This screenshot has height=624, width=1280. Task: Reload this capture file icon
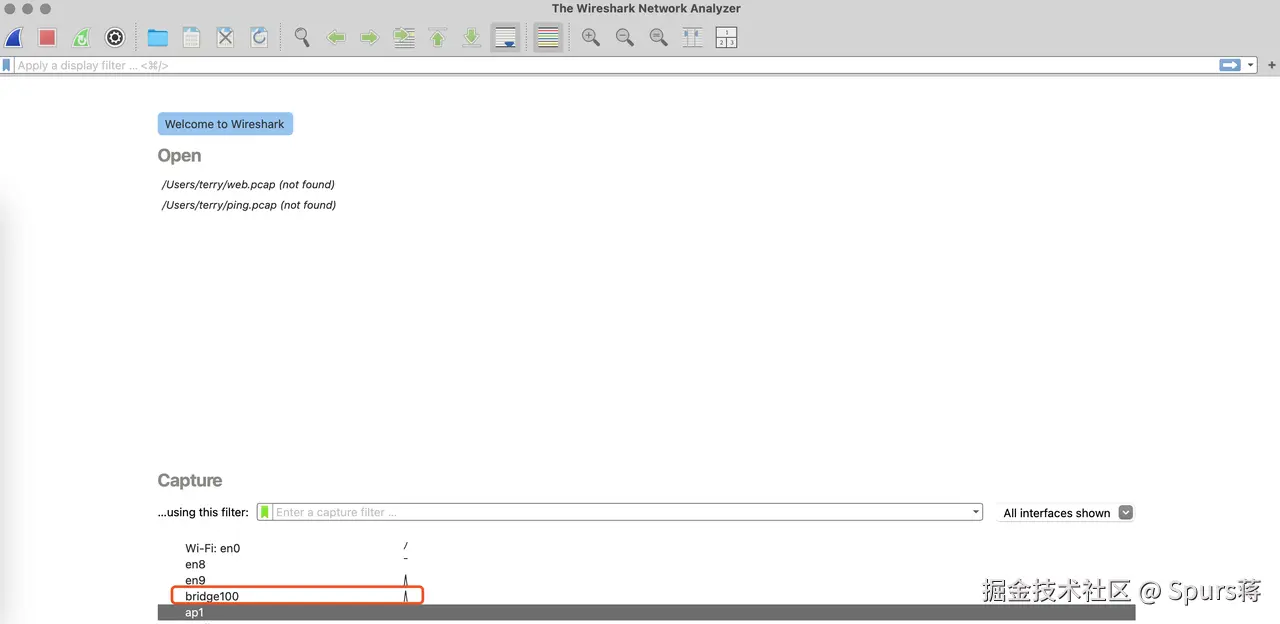(x=259, y=38)
